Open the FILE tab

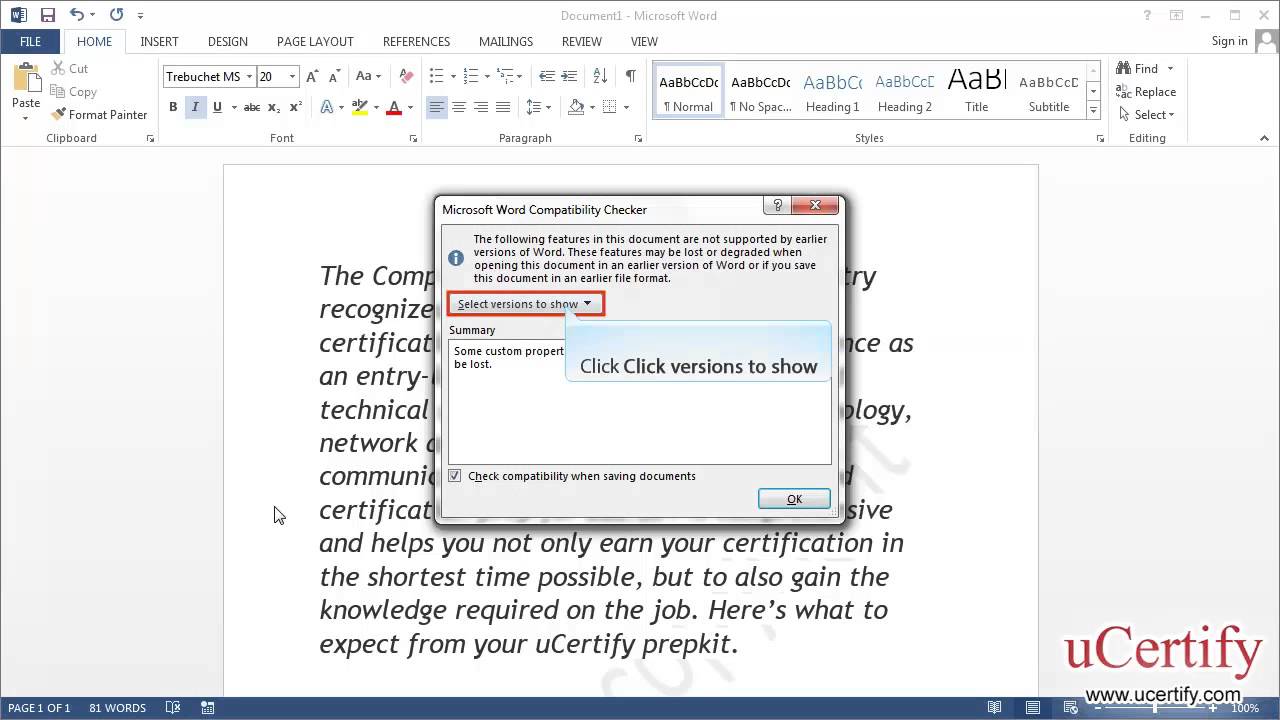point(30,41)
